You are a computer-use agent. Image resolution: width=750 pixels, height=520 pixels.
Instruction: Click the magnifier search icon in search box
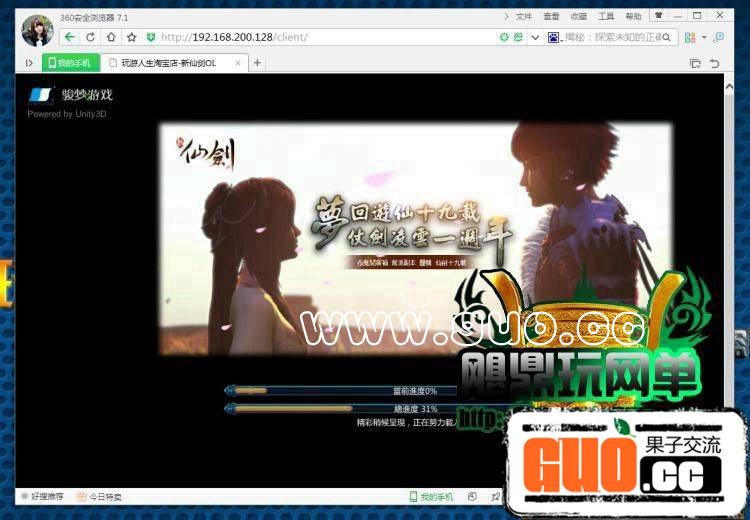[667, 37]
